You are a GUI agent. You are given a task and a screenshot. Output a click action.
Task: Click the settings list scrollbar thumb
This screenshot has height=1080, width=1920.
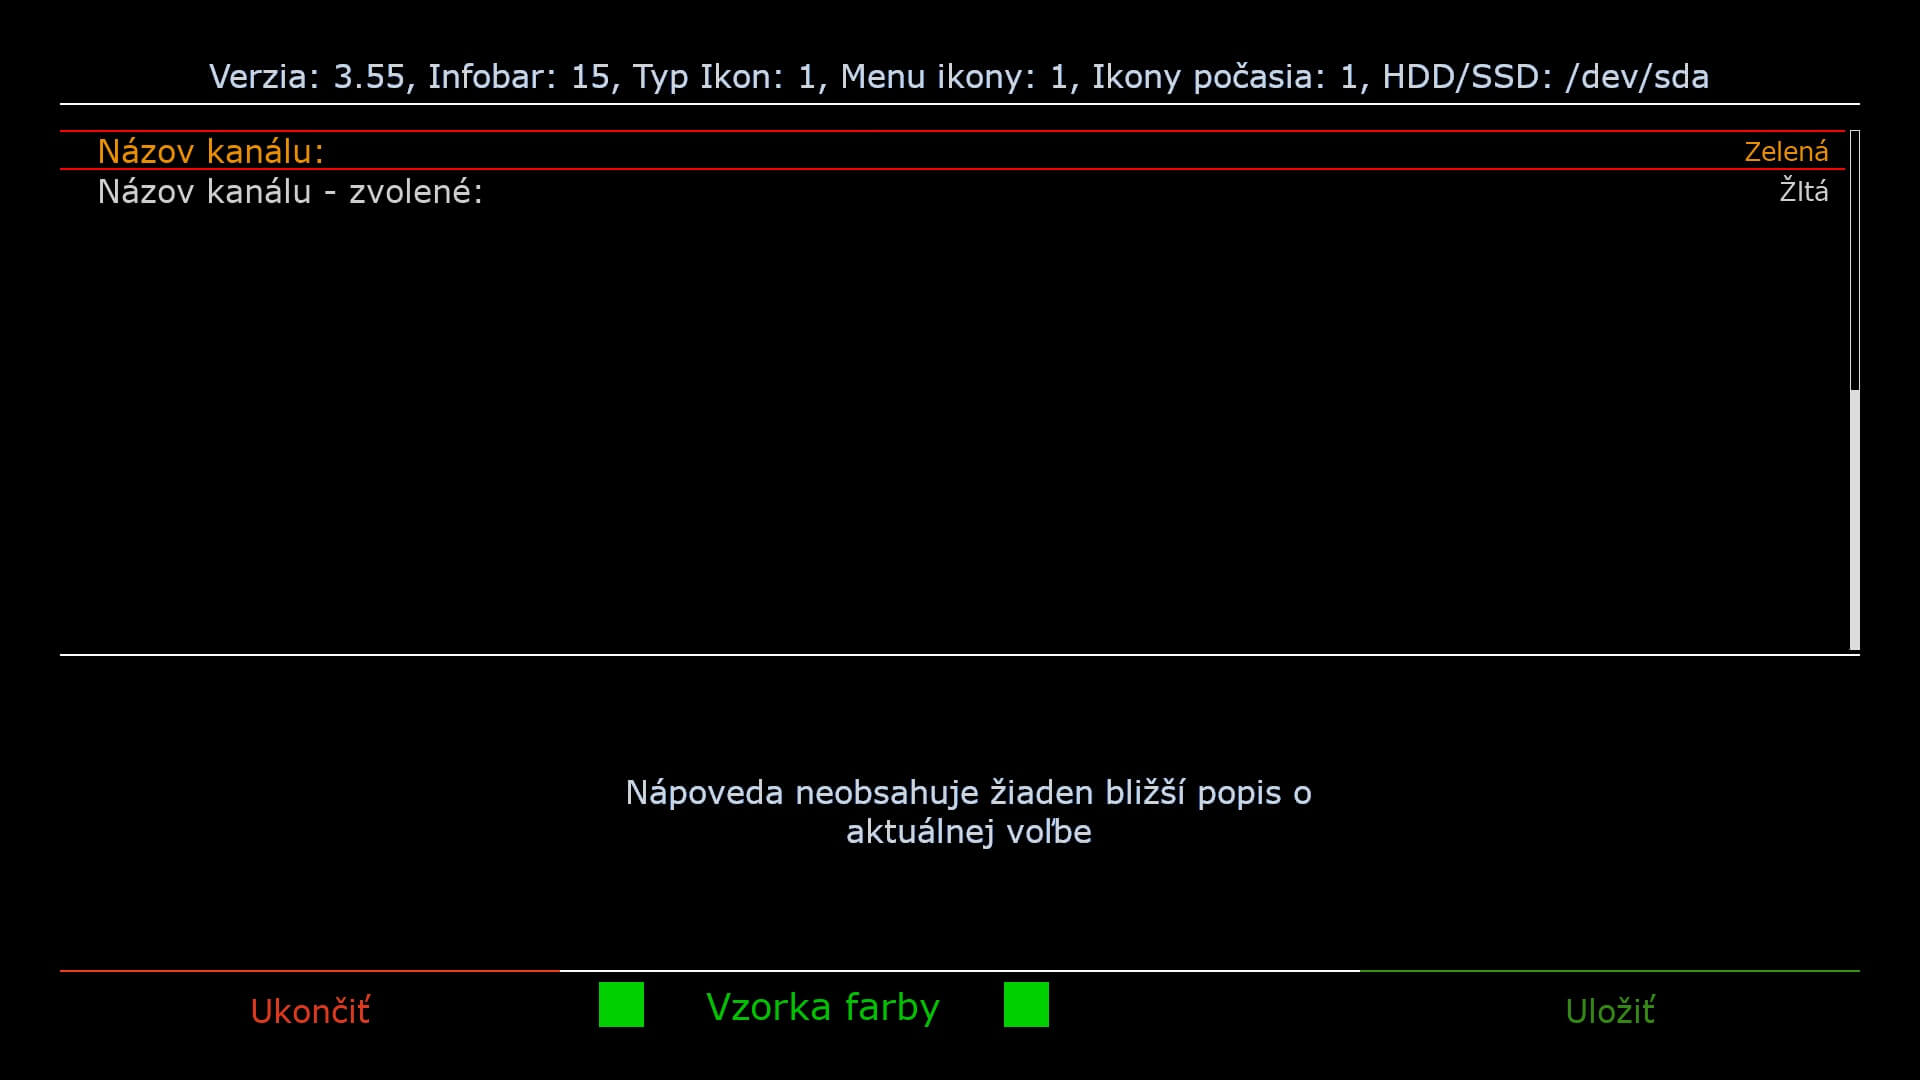click(1855, 520)
